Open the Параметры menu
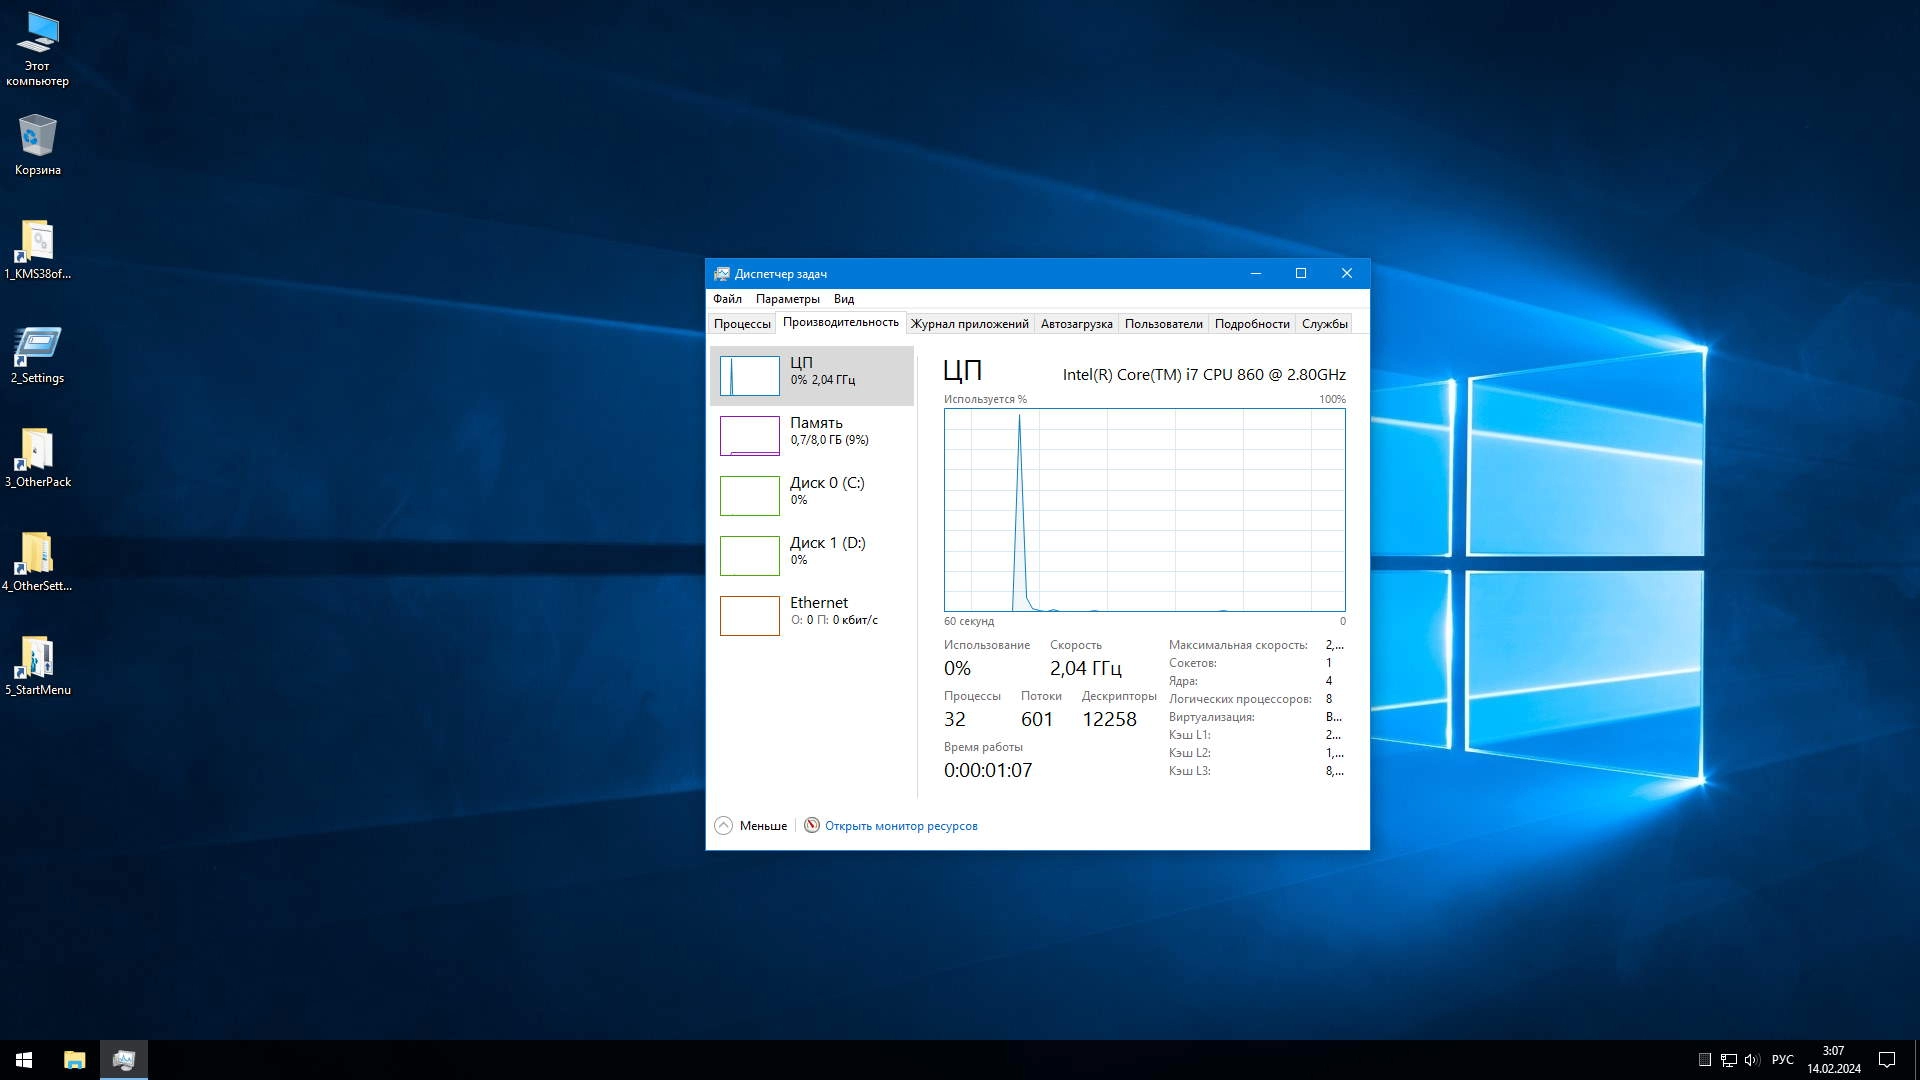 tap(787, 299)
